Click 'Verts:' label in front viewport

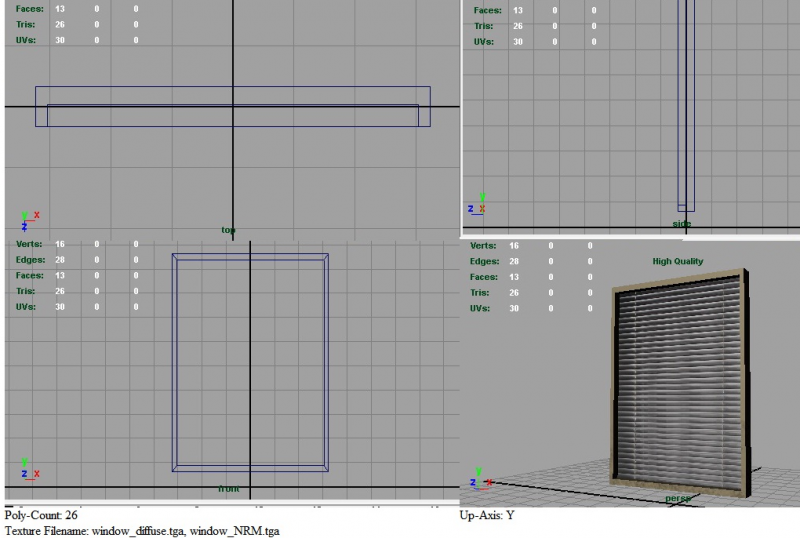click(29, 244)
